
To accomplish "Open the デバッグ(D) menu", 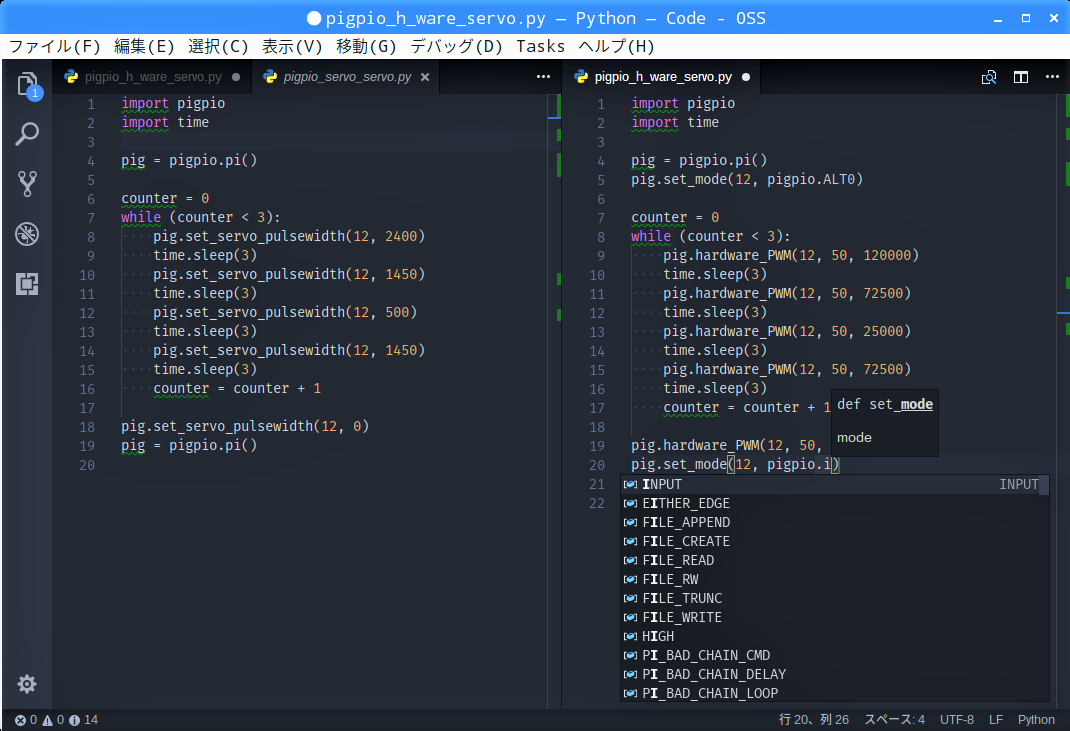I will tap(457, 46).
